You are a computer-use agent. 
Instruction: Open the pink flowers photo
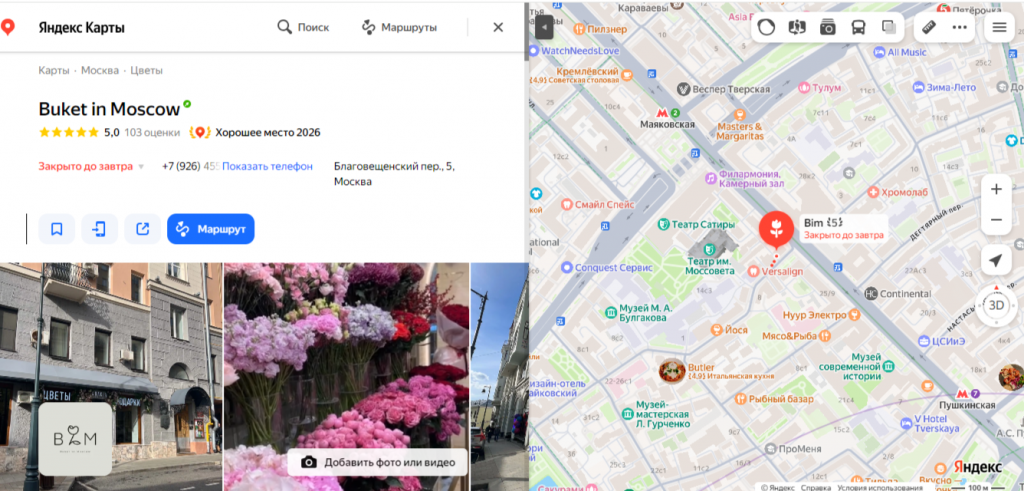pyautogui.click(x=346, y=377)
